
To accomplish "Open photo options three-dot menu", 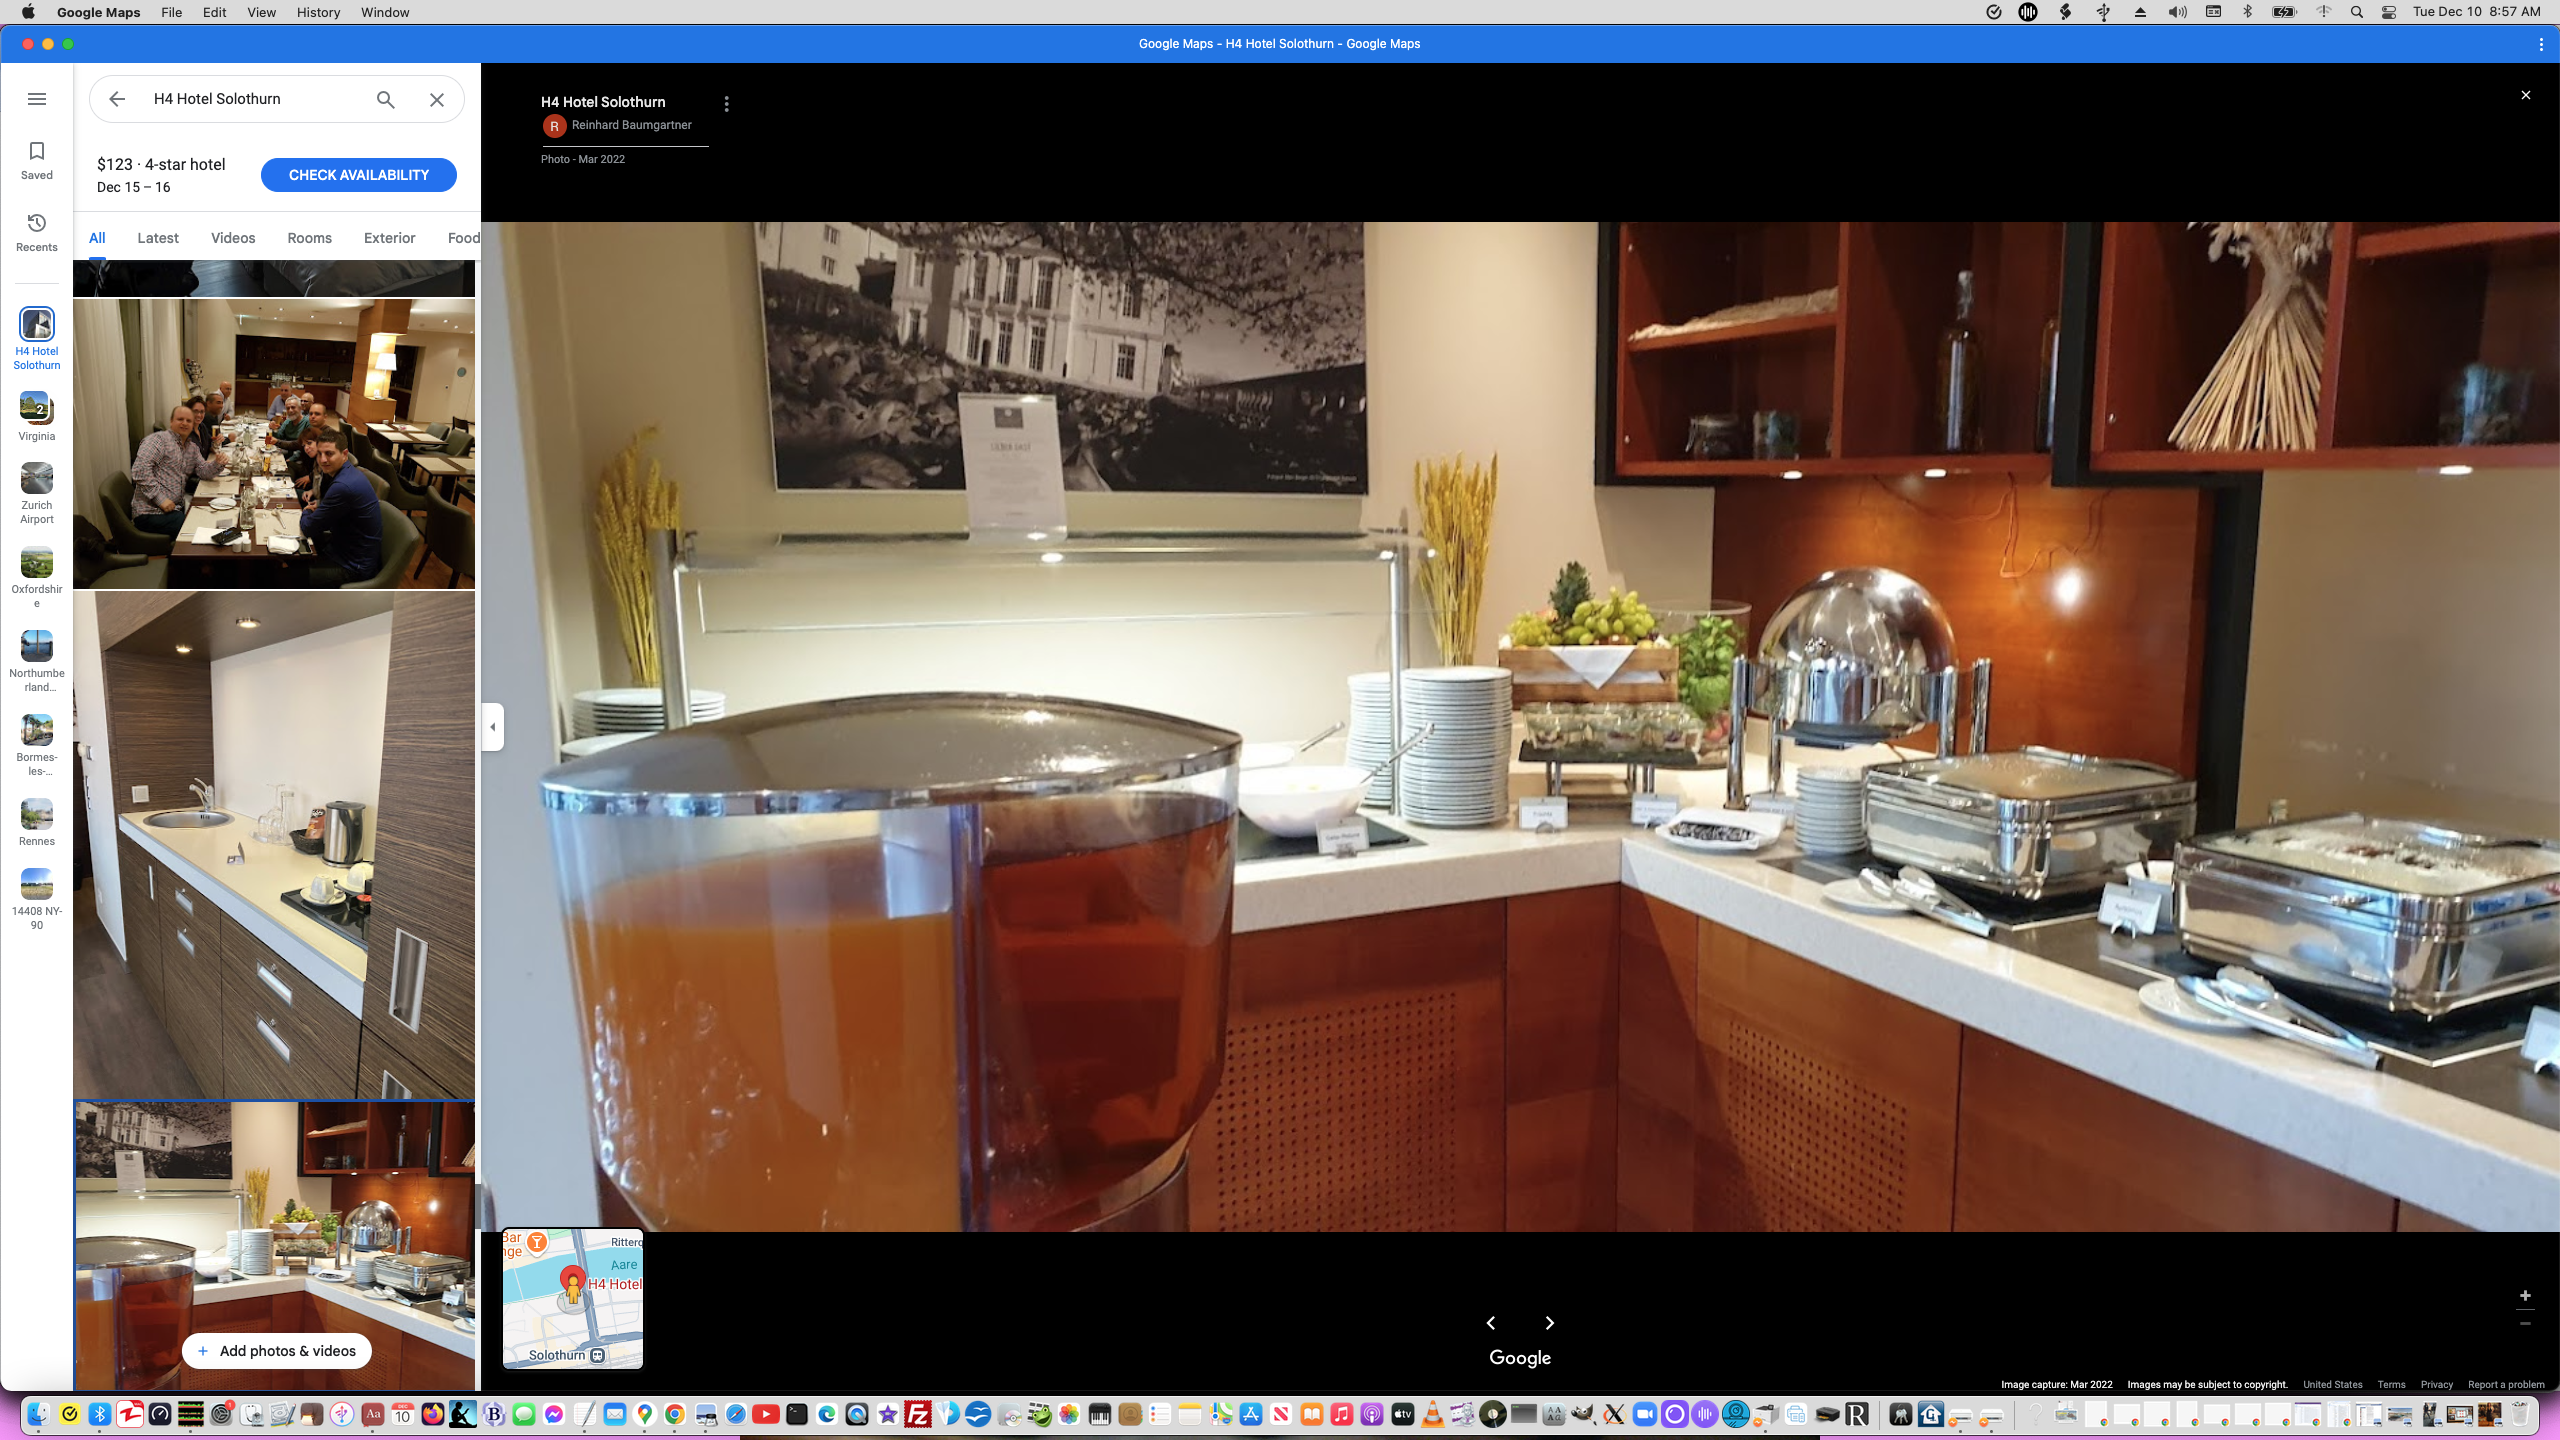I will 727,104.
